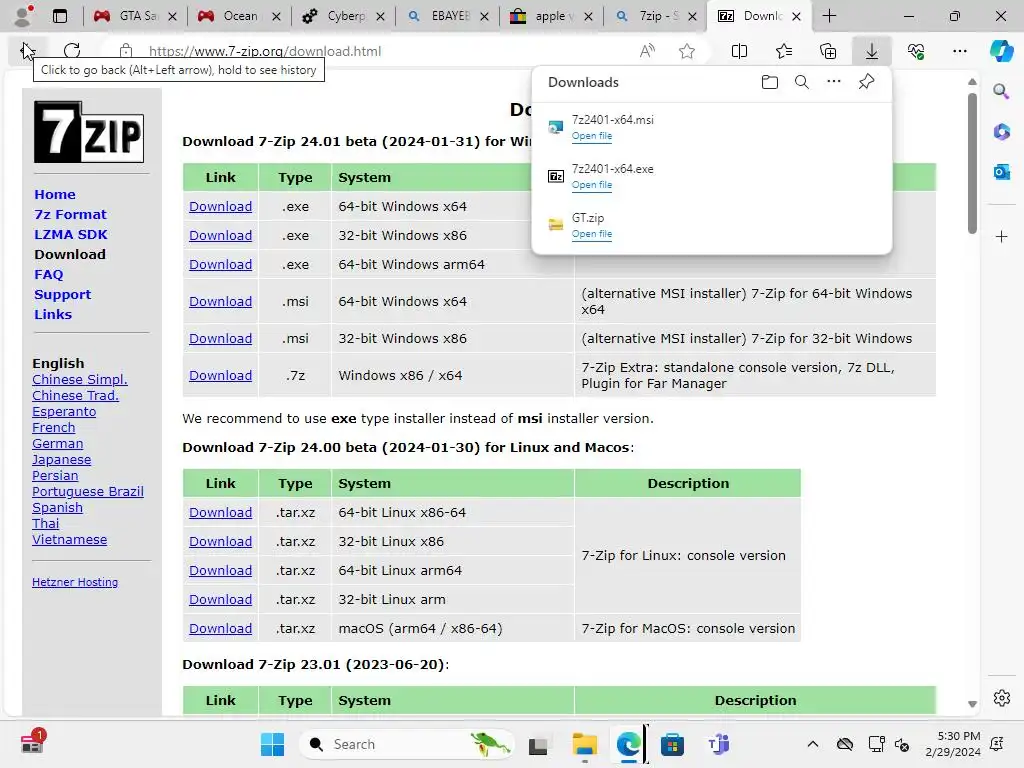The height and width of the screenshot is (768, 1024).
Task: Open the Support page
Action: tap(63, 295)
